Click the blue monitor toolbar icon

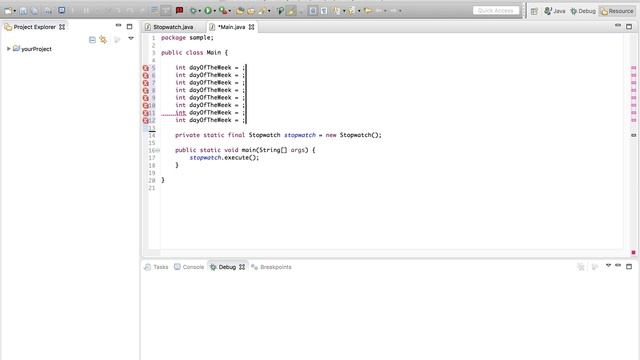(x=62, y=10)
